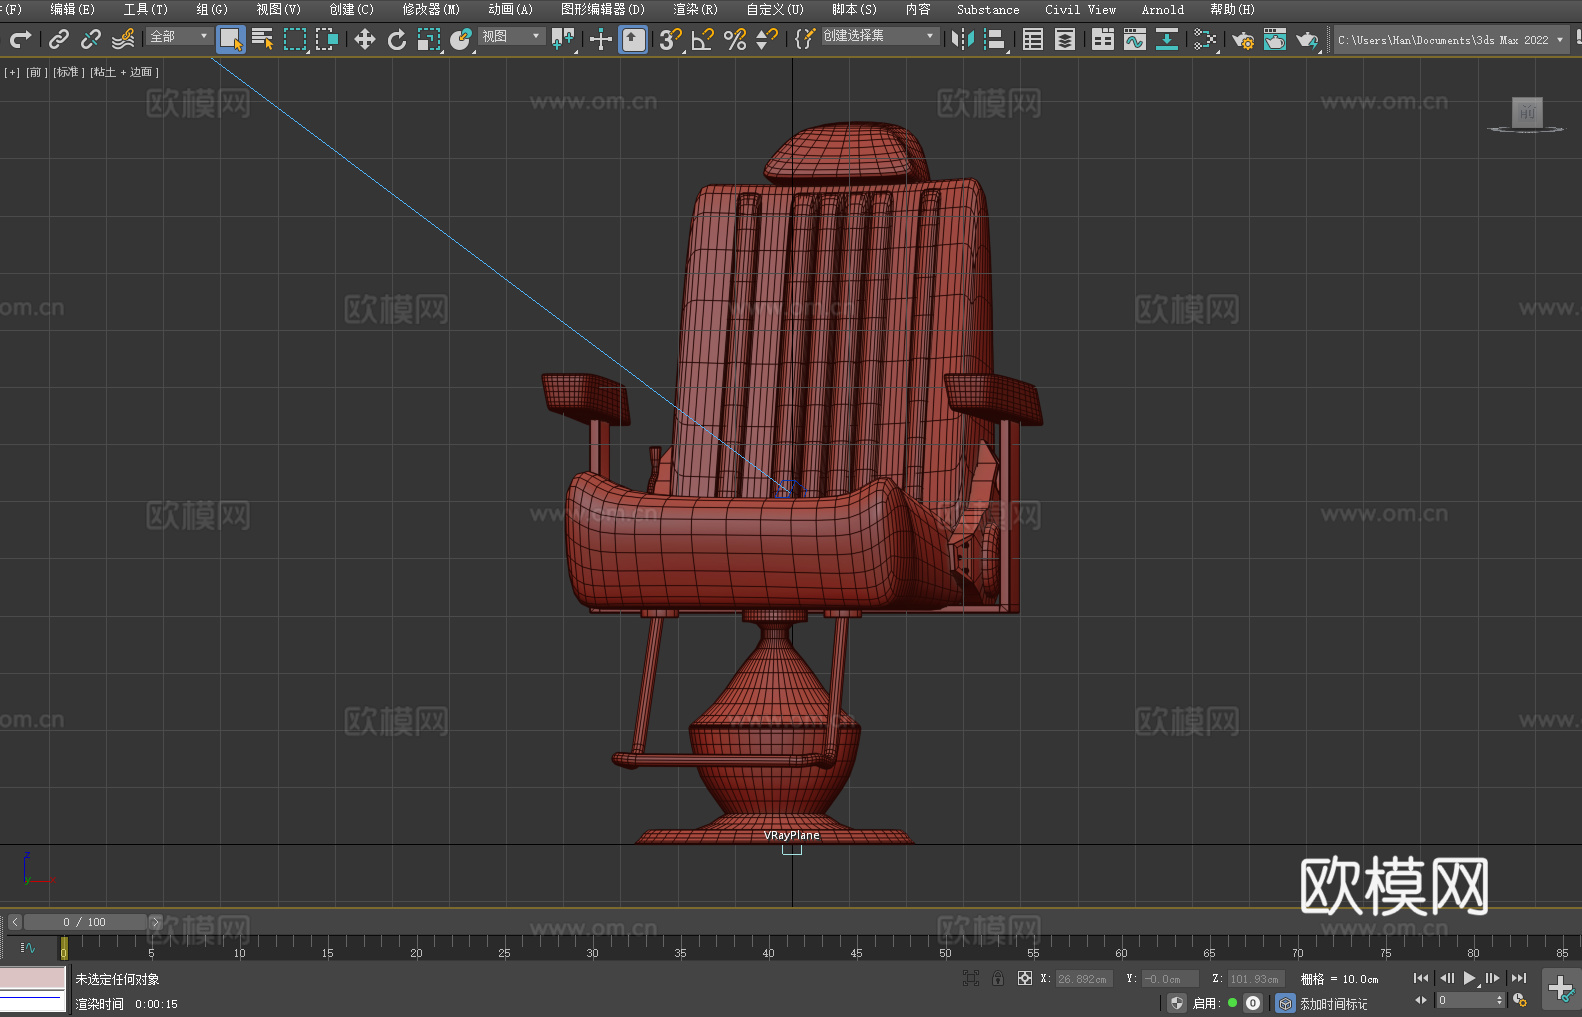Select the Move tool
This screenshot has width=1582, height=1017.
(365, 39)
